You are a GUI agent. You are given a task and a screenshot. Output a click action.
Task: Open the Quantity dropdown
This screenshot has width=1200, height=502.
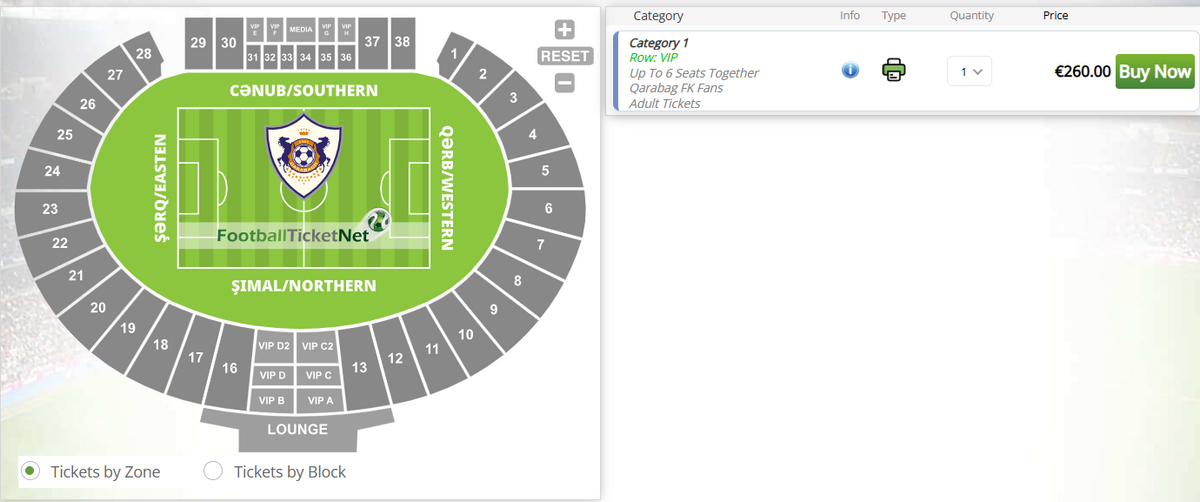pyautogui.click(x=969, y=71)
